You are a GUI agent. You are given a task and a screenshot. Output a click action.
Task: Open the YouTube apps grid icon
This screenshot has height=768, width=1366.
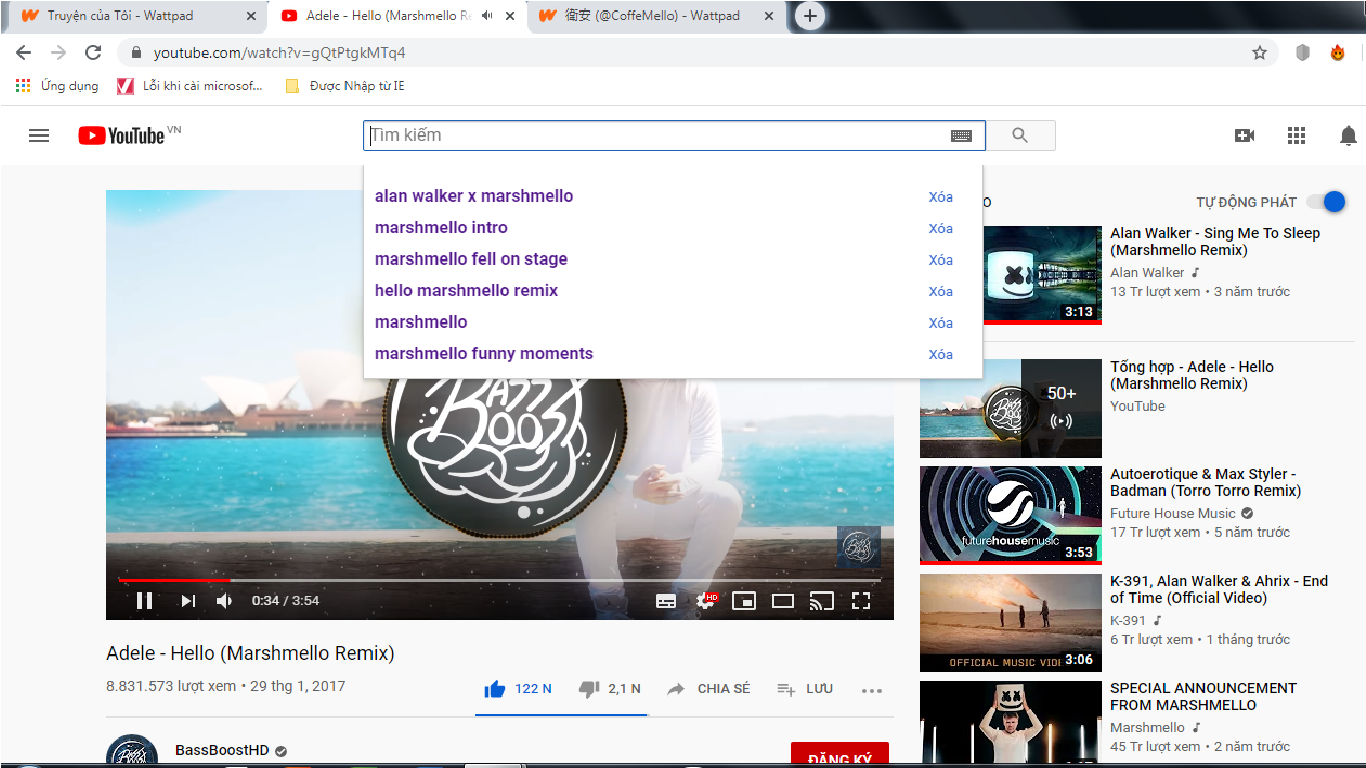click(1296, 136)
